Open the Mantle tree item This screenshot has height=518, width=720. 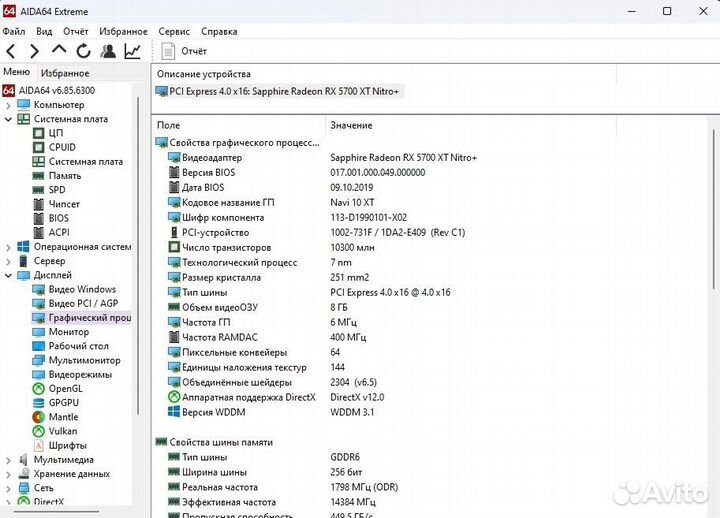[x=56, y=417]
